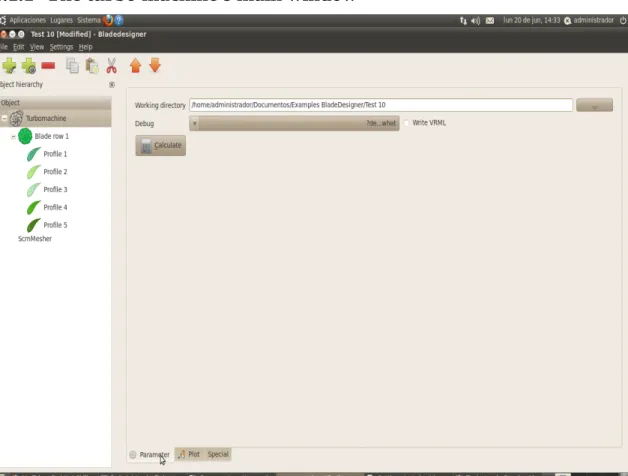Open the Settings menu
628x476 pixels.
pyautogui.click(x=61, y=47)
